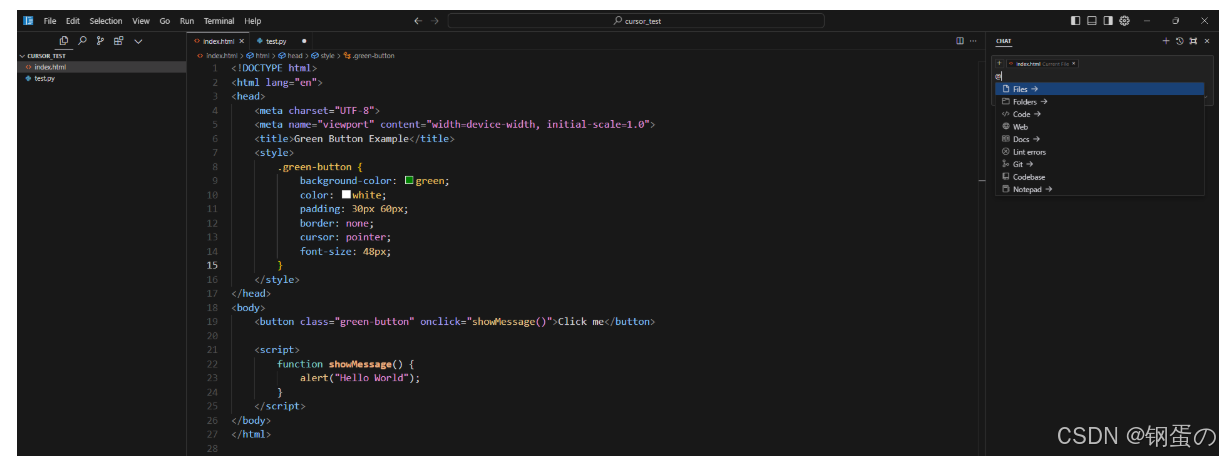The width and height of the screenshot is (1222, 456).
Task: Select Docs in the @ mention menu
Action: click(1099, 139)
